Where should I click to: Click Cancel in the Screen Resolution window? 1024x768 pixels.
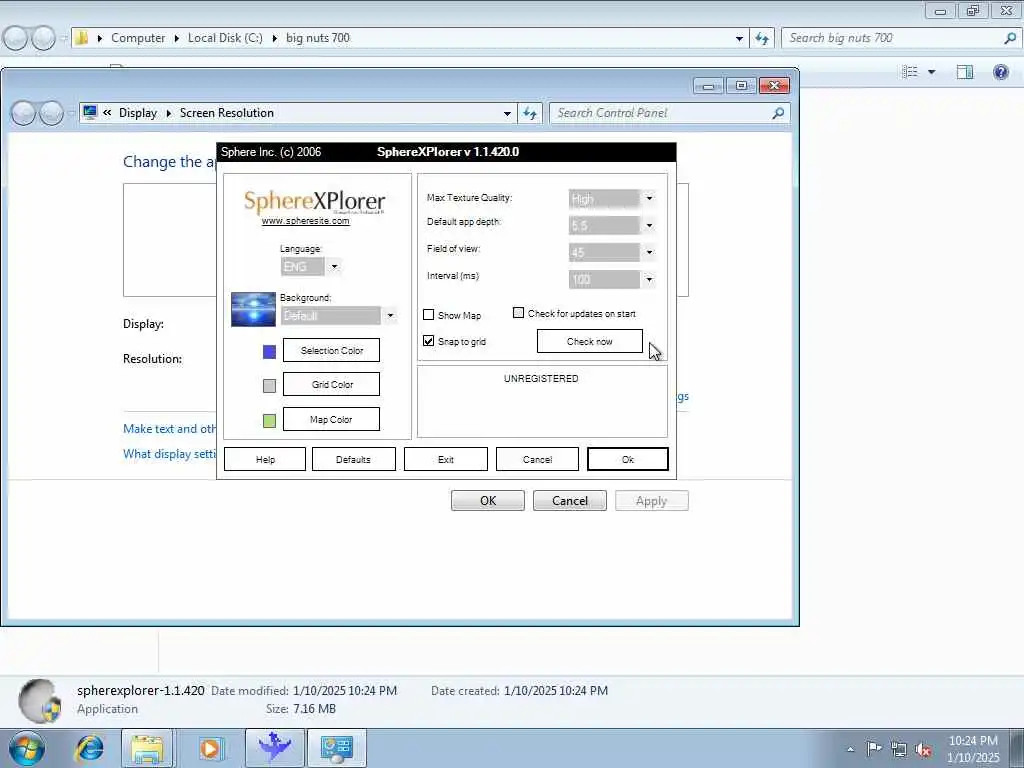569,501
